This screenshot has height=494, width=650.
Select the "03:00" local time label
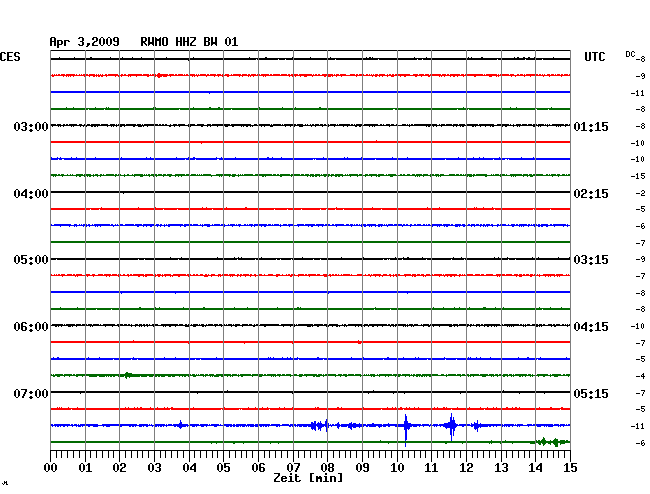[x=31, y=126]
